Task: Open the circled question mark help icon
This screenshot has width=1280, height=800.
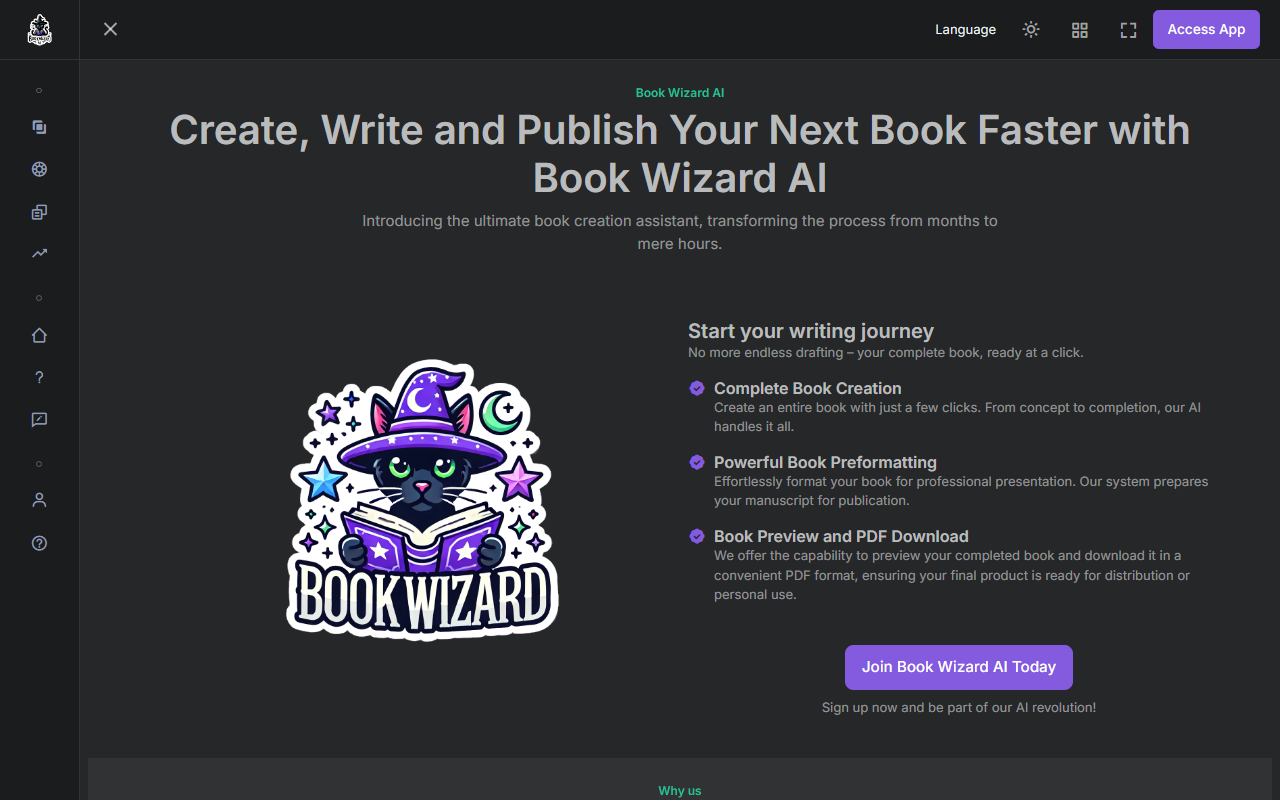Action: 39,543
